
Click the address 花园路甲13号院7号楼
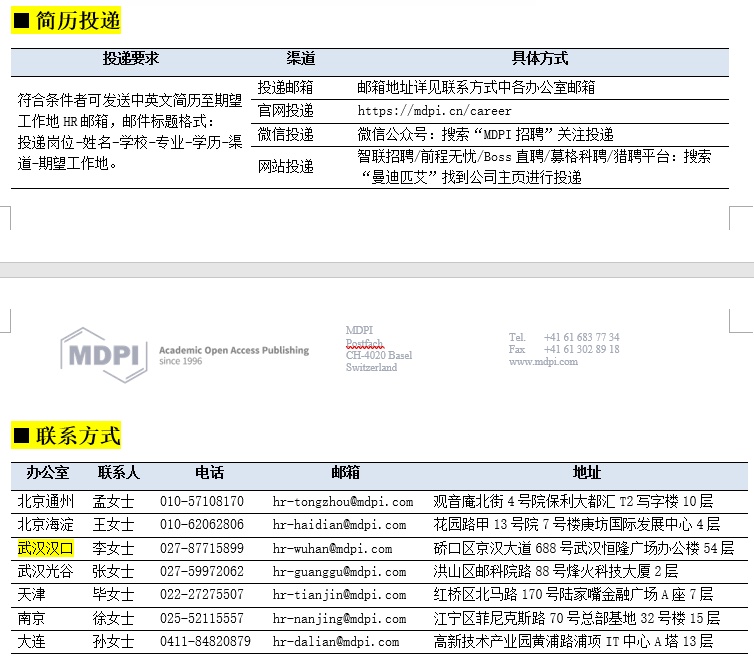coord(506,525)
